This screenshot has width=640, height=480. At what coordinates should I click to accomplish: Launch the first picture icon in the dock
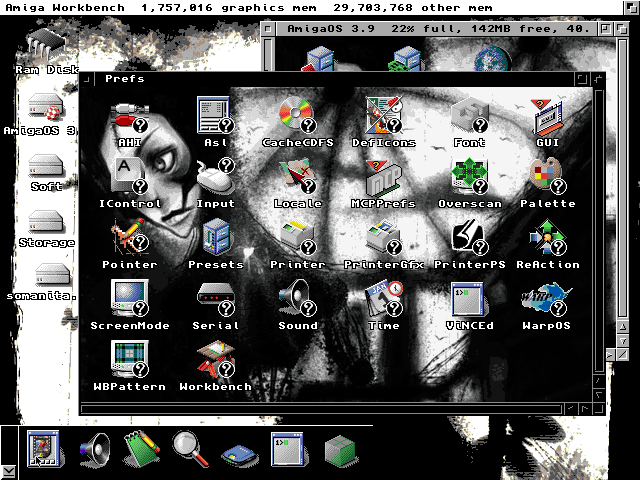tap(43, 449)
